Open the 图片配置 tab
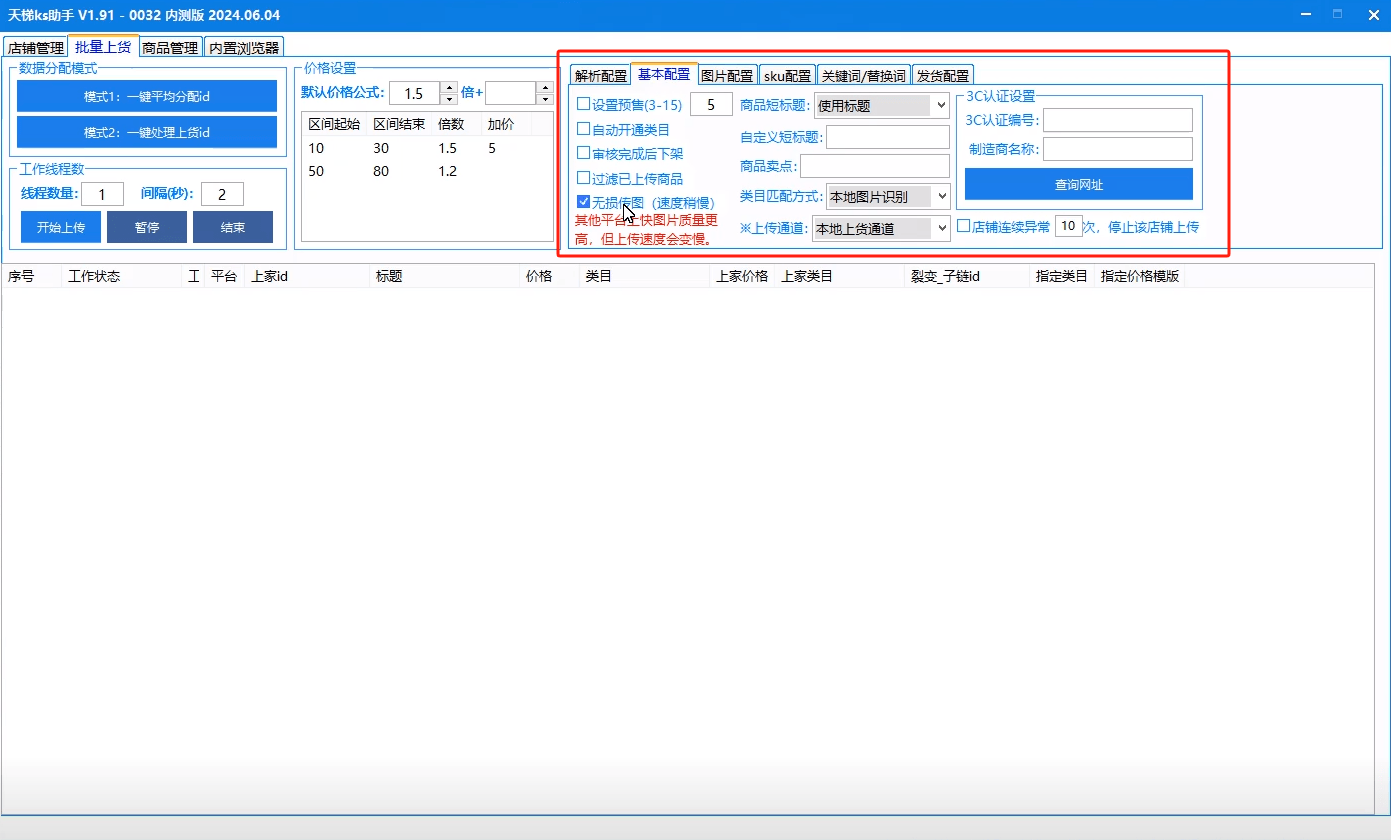 click(726, 75)
